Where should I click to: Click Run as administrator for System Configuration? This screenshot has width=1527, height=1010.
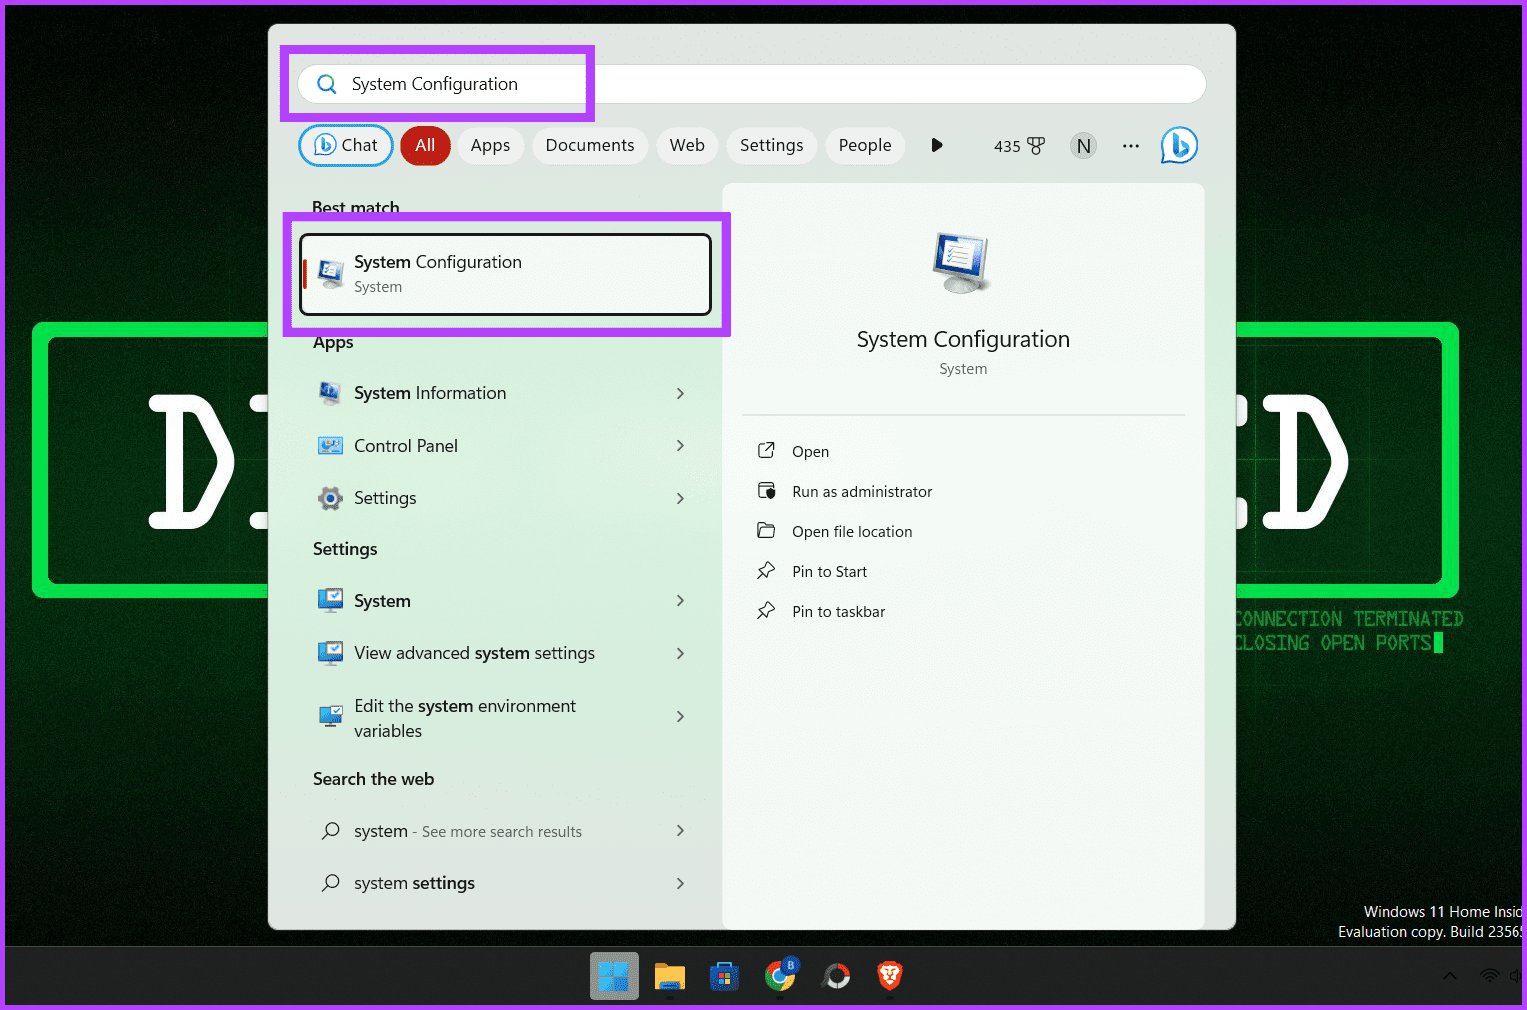(x=861, y=491)
